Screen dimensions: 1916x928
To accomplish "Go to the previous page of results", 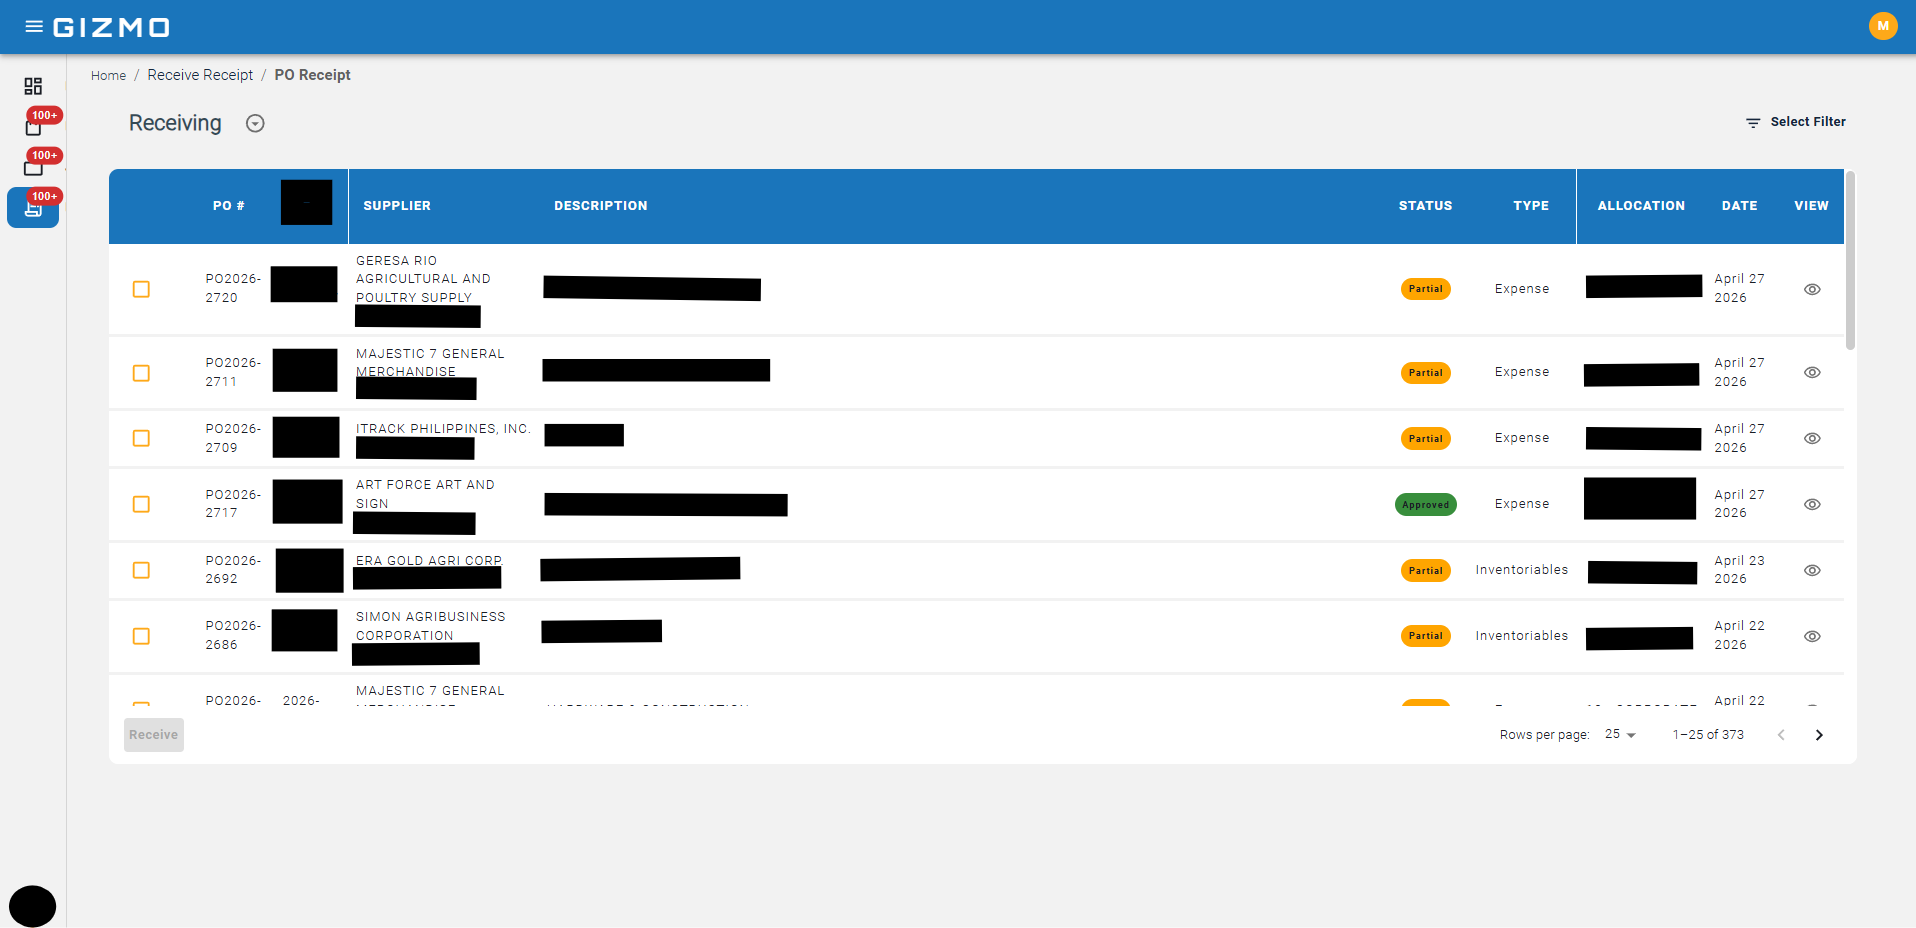I will point(1781,735).
